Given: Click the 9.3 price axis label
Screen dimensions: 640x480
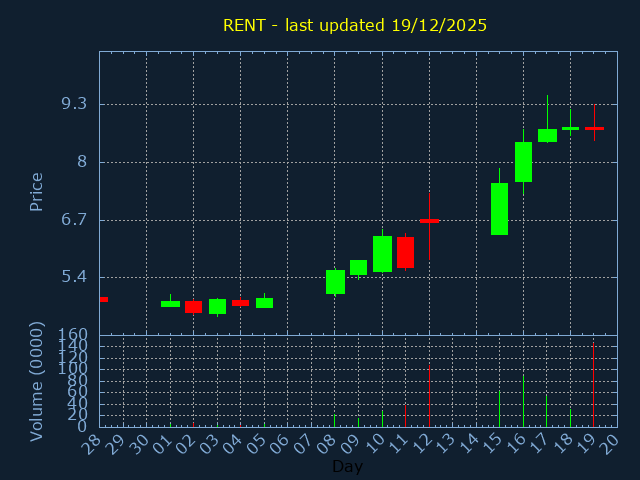Looking at the screenshot, I should click(74, 104).
